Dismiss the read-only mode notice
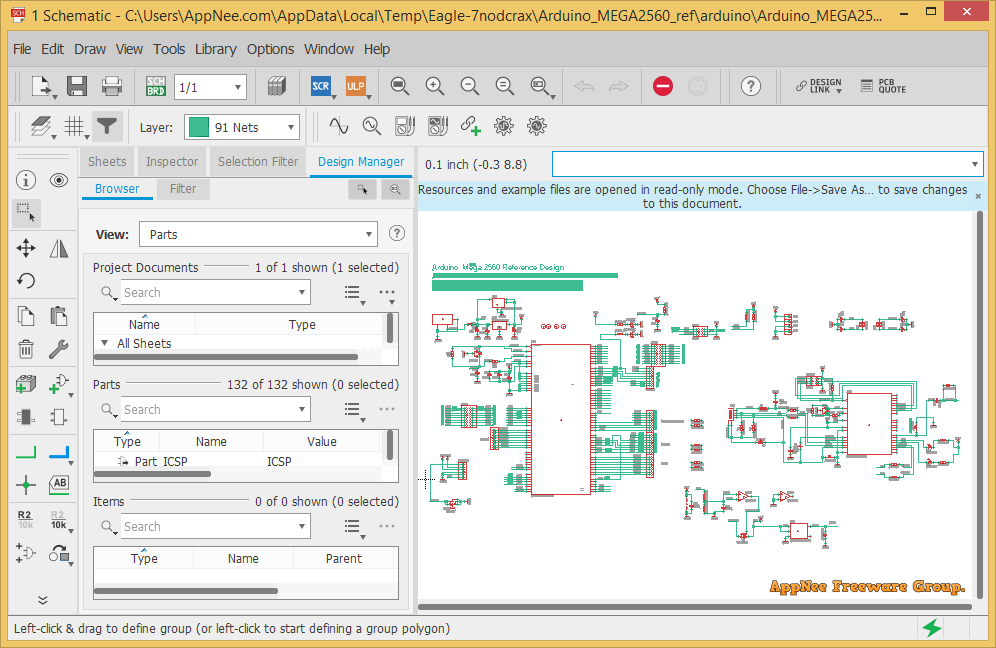996x648 pixels. (x=978, y=196)
